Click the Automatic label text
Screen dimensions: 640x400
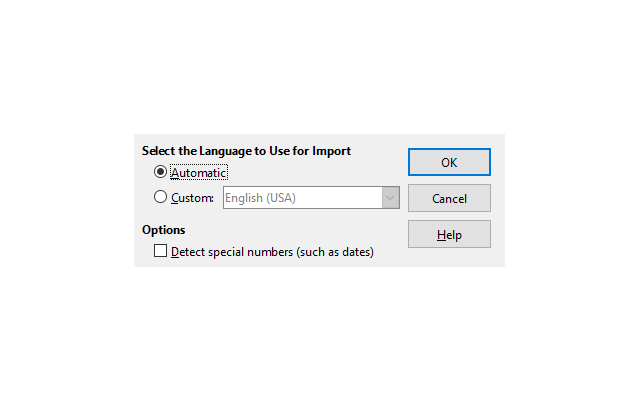(198, 173)
